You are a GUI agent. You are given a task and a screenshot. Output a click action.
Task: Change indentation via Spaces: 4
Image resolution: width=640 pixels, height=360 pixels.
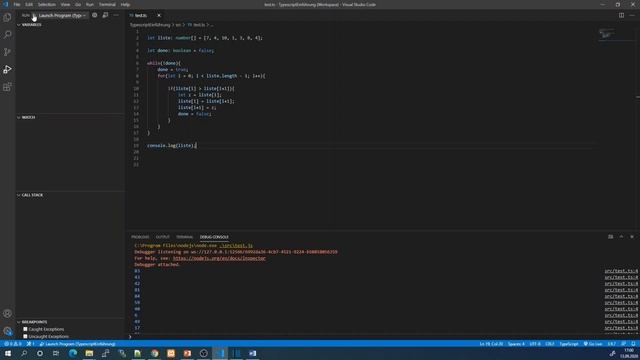tap(516, 344)
